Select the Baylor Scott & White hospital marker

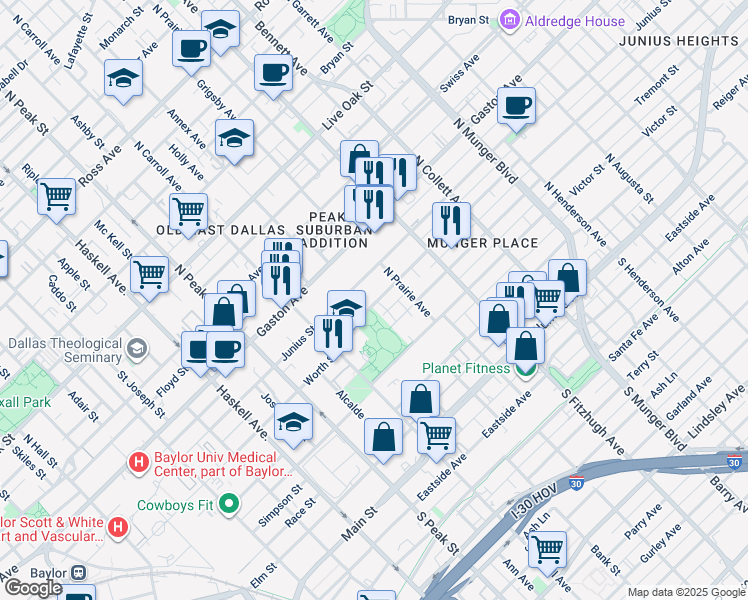tap(118, 527)
